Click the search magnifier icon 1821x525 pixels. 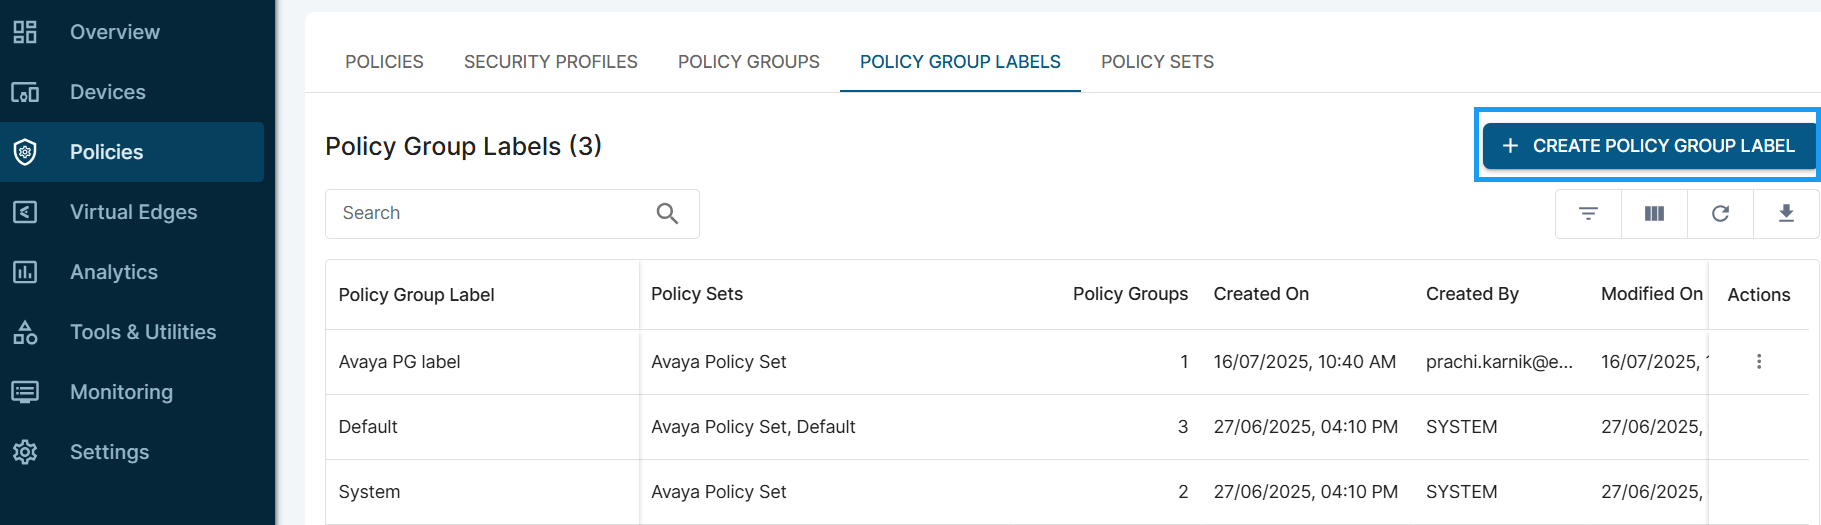[x=667, y=213]
